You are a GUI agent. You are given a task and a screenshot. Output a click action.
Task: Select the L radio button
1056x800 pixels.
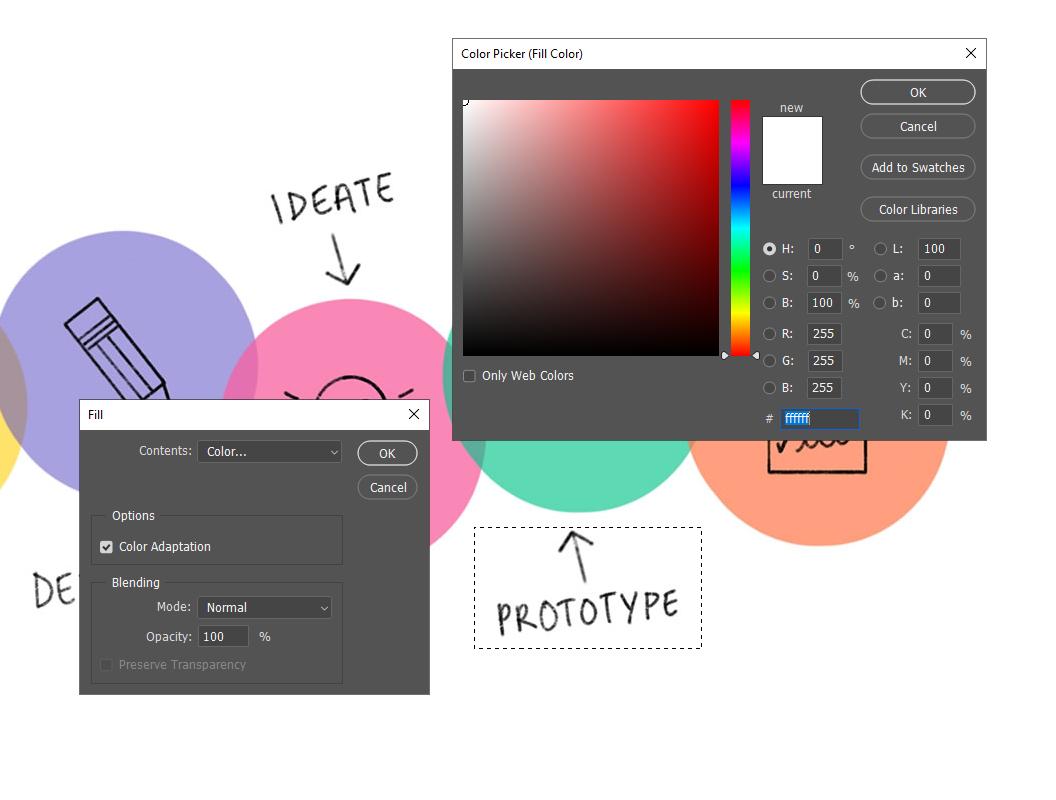pyautogui.click(x=878, y=249)
